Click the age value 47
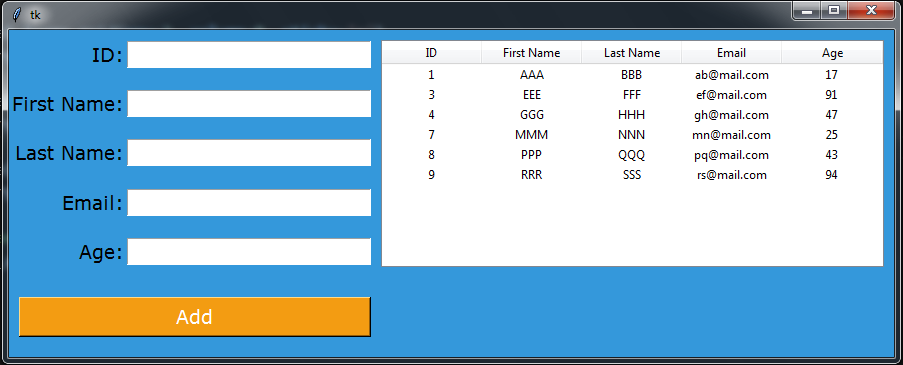Viewport: 903px width, 365px height. (x=831, y=115)
